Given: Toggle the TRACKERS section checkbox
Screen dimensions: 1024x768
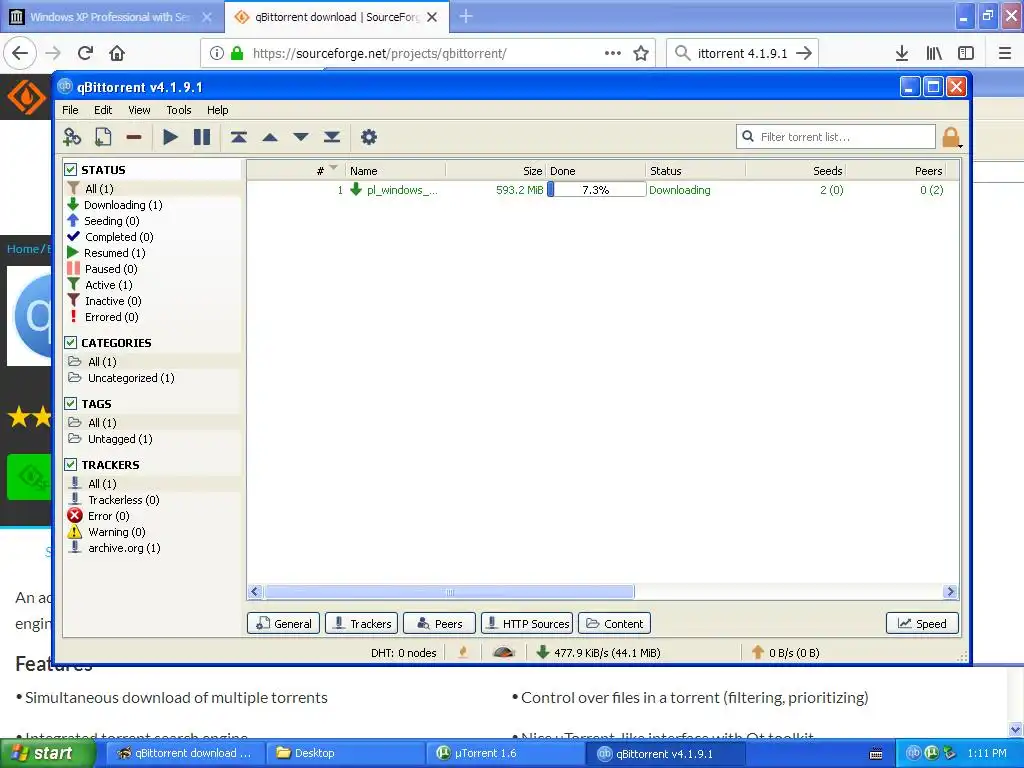Looking at the screenshot, I should (x=71, y=464).
